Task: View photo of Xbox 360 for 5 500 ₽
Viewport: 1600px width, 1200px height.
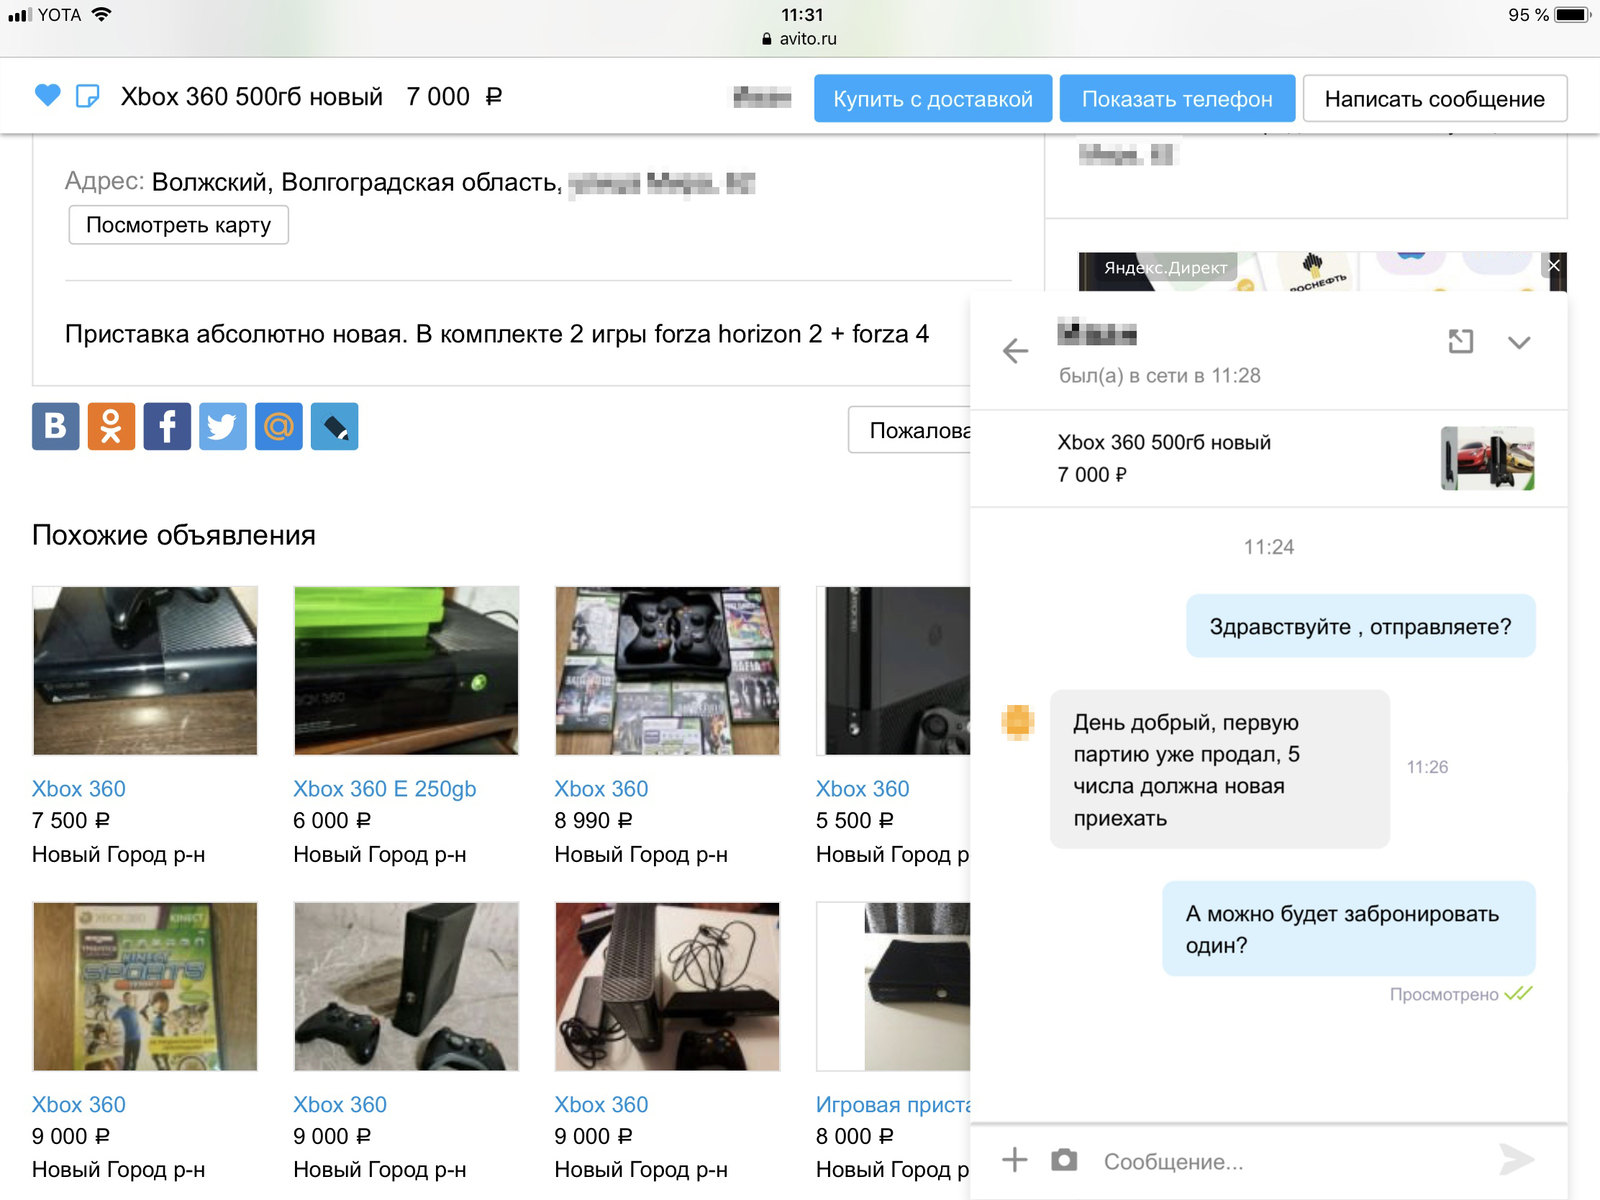Action: [x=893, y=671]
